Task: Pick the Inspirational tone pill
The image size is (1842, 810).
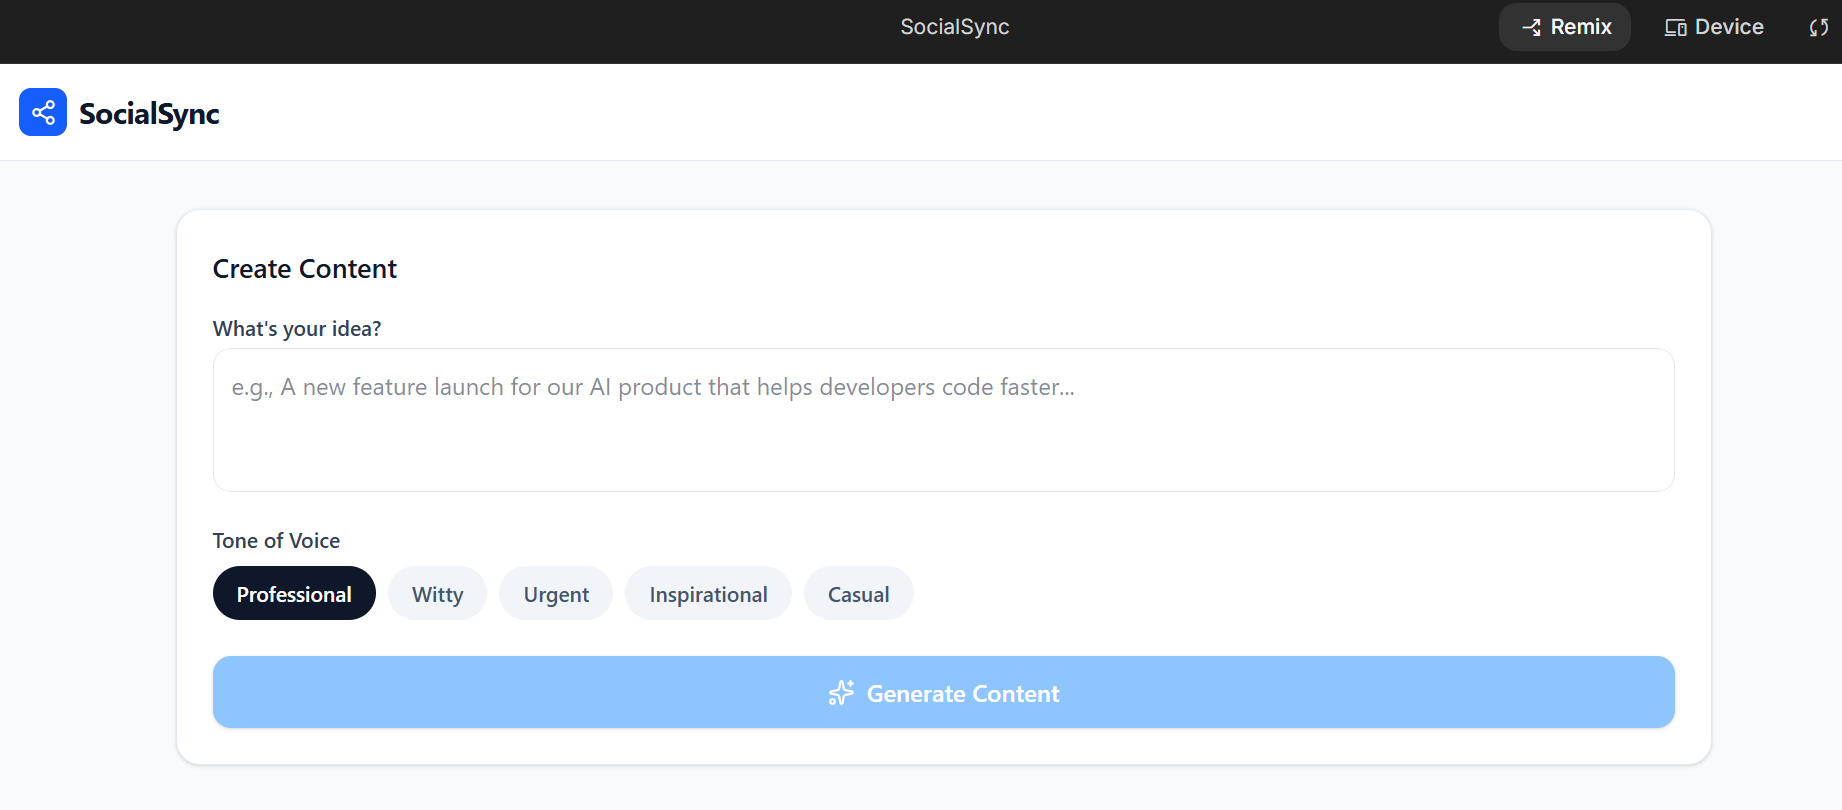Action: click(708, 594)
